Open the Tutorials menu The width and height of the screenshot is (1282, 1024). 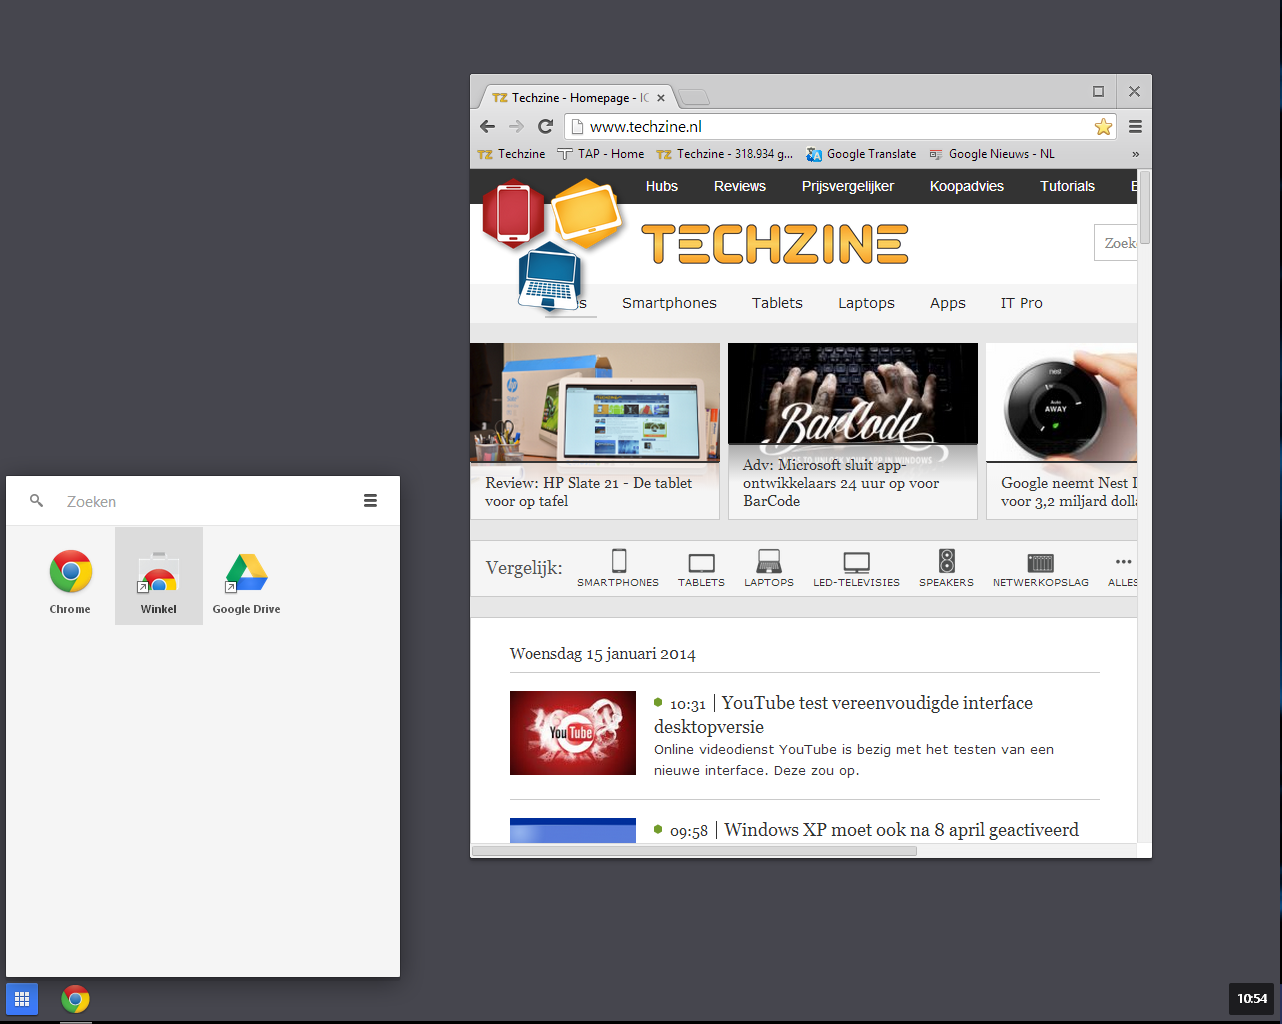[1067, 186]
